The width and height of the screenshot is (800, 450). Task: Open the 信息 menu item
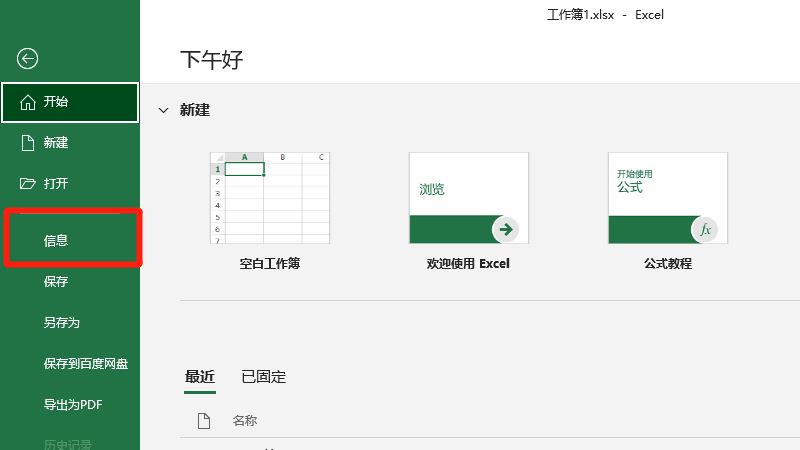click(x=56, y=241)
